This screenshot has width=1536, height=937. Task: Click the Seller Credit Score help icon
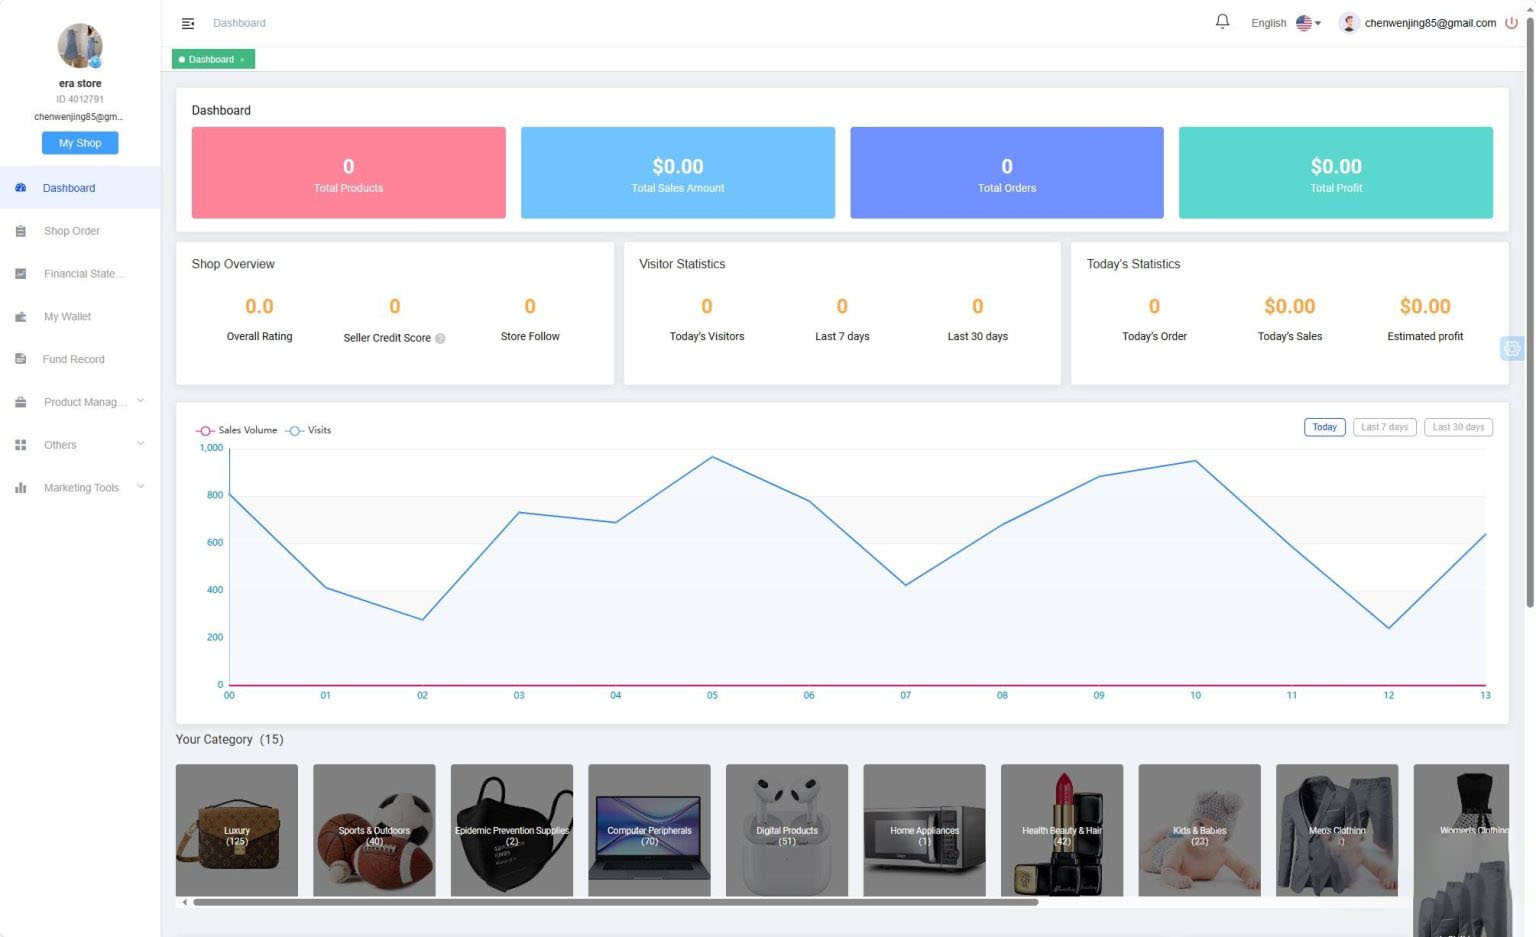pyautogui.click(x=440, y=338)
